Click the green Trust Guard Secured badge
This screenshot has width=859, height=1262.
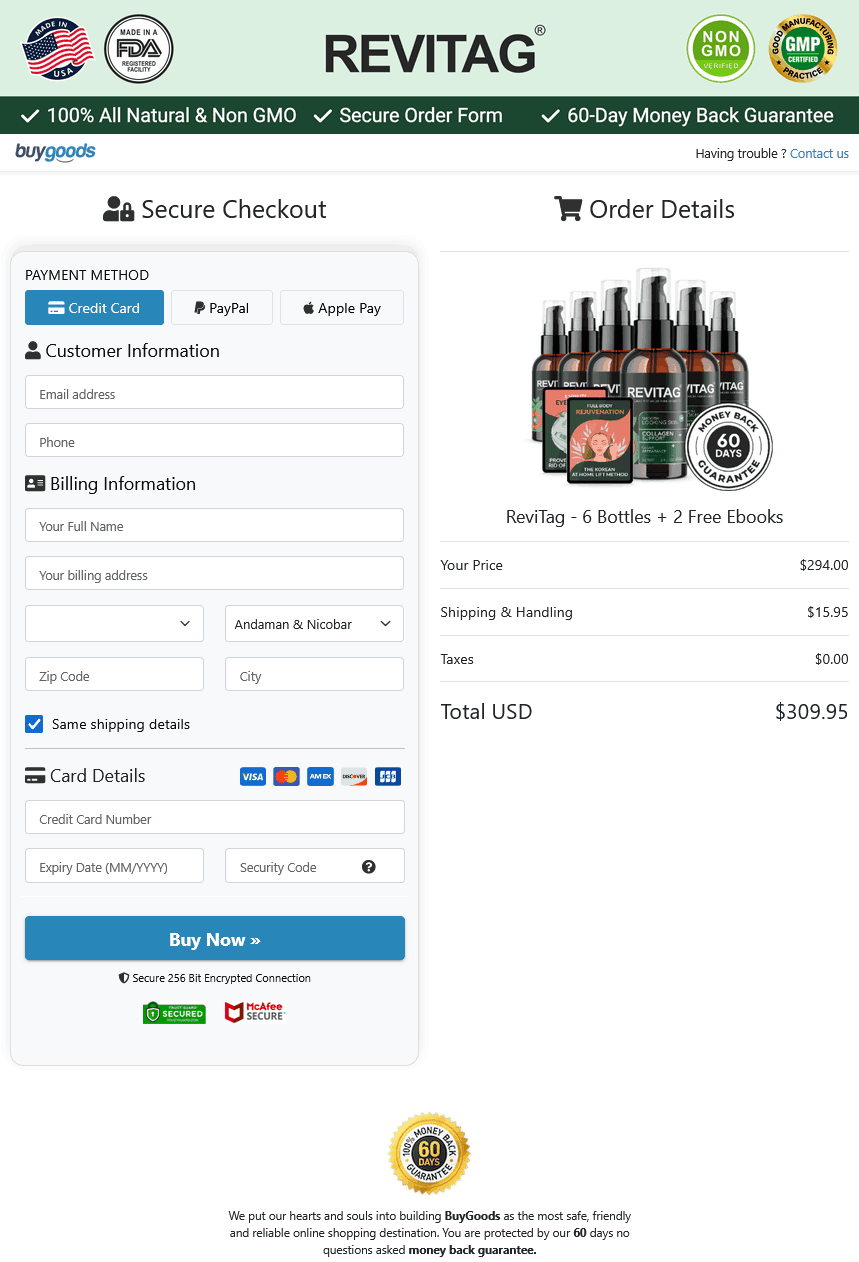(174, 1013)
